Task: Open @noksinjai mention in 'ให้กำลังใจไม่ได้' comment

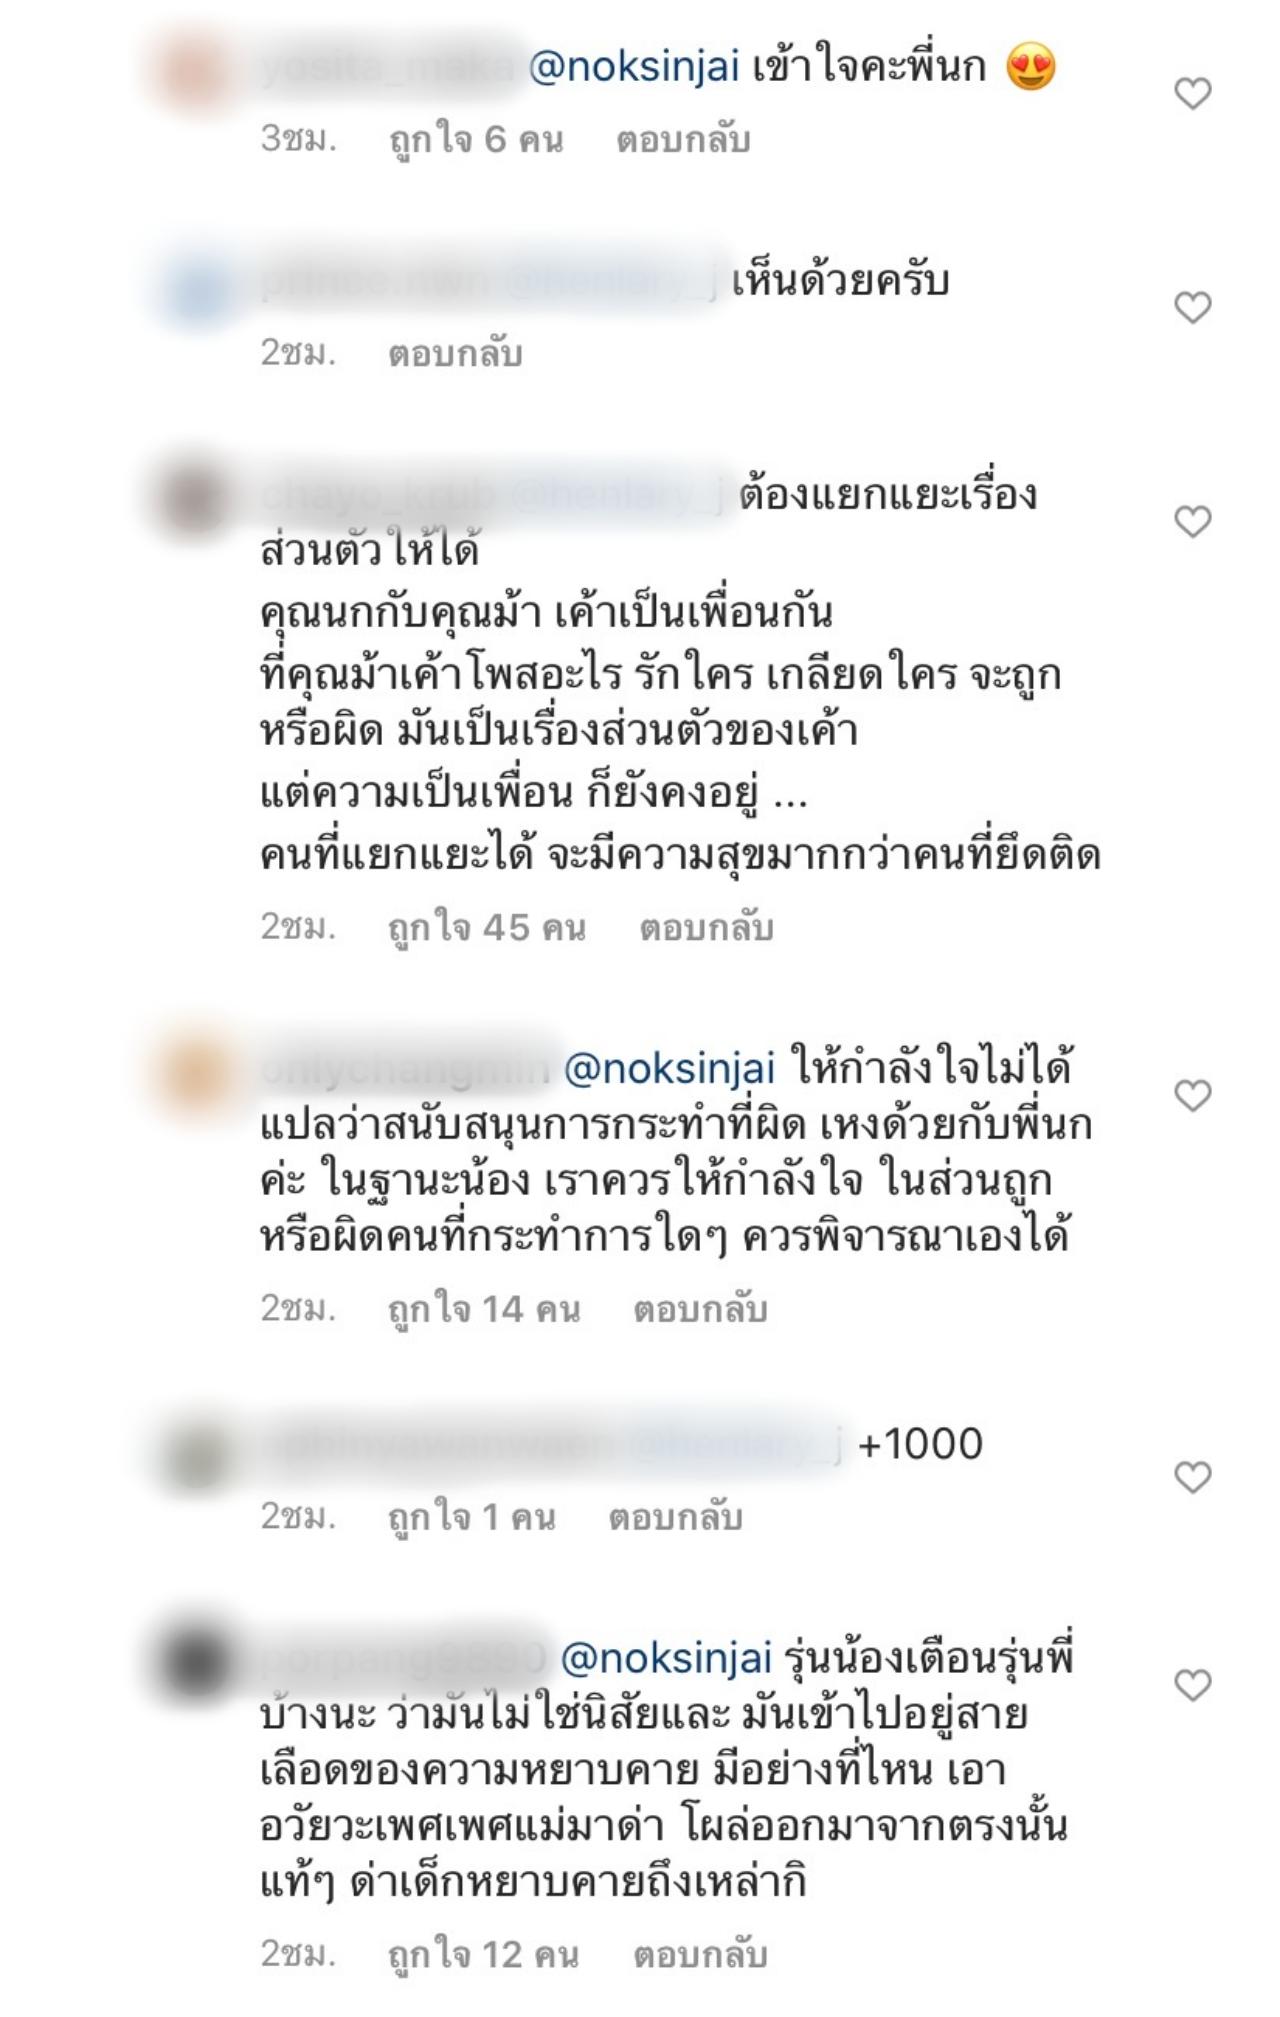Action: [670, 1069]
